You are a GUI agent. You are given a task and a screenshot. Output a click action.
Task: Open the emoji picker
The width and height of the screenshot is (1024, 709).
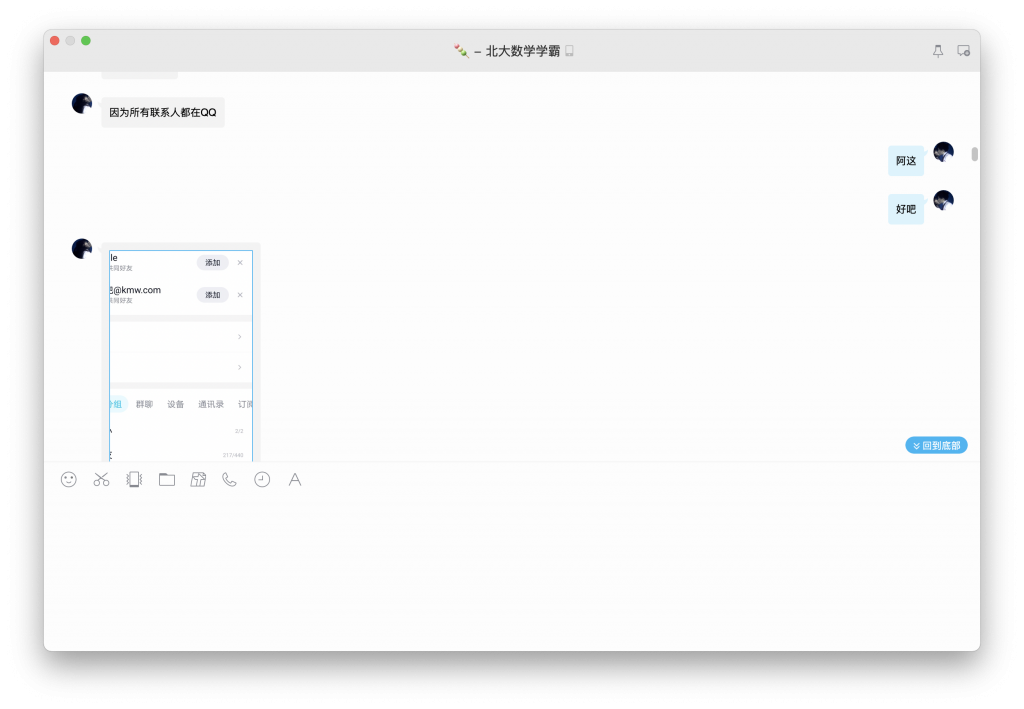[x=67, y=479]
